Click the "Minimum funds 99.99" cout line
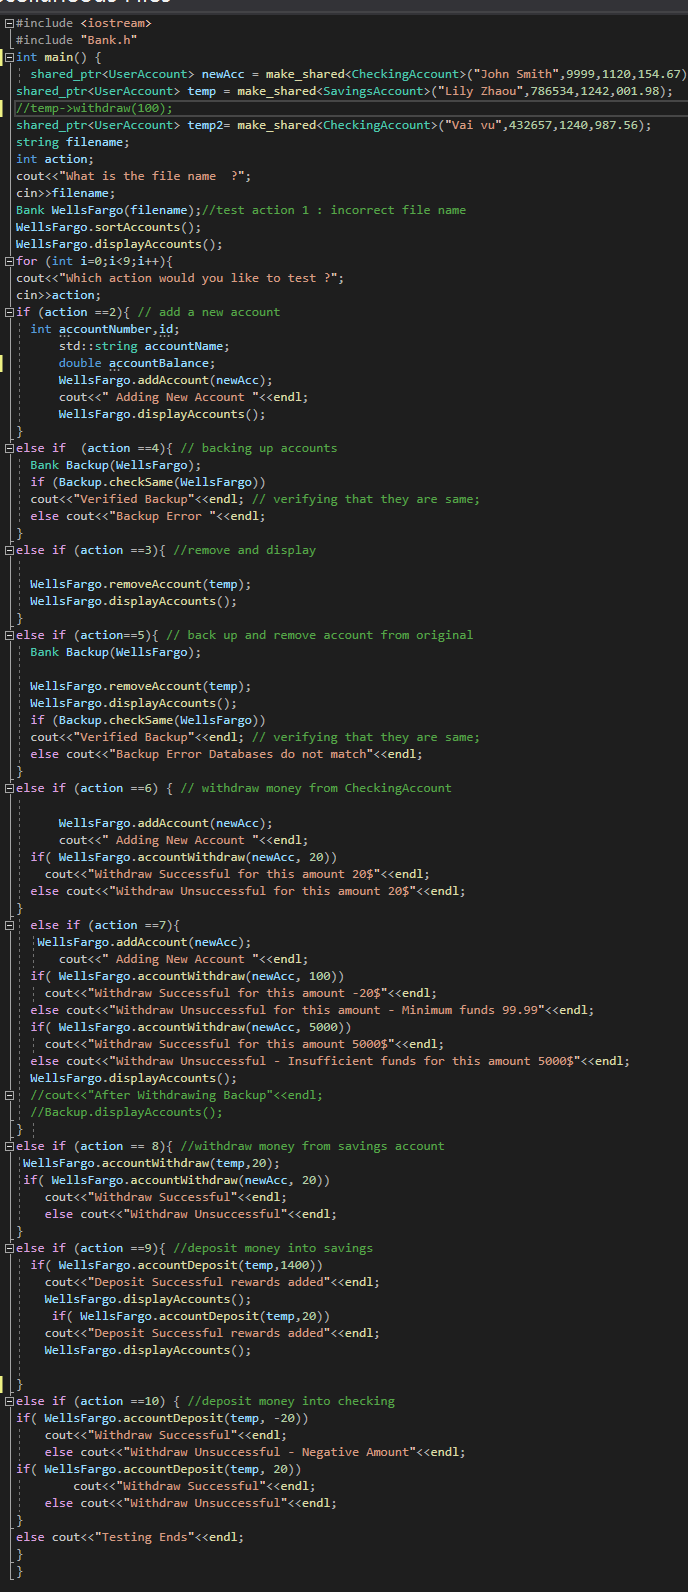 tap(312, 1010)
